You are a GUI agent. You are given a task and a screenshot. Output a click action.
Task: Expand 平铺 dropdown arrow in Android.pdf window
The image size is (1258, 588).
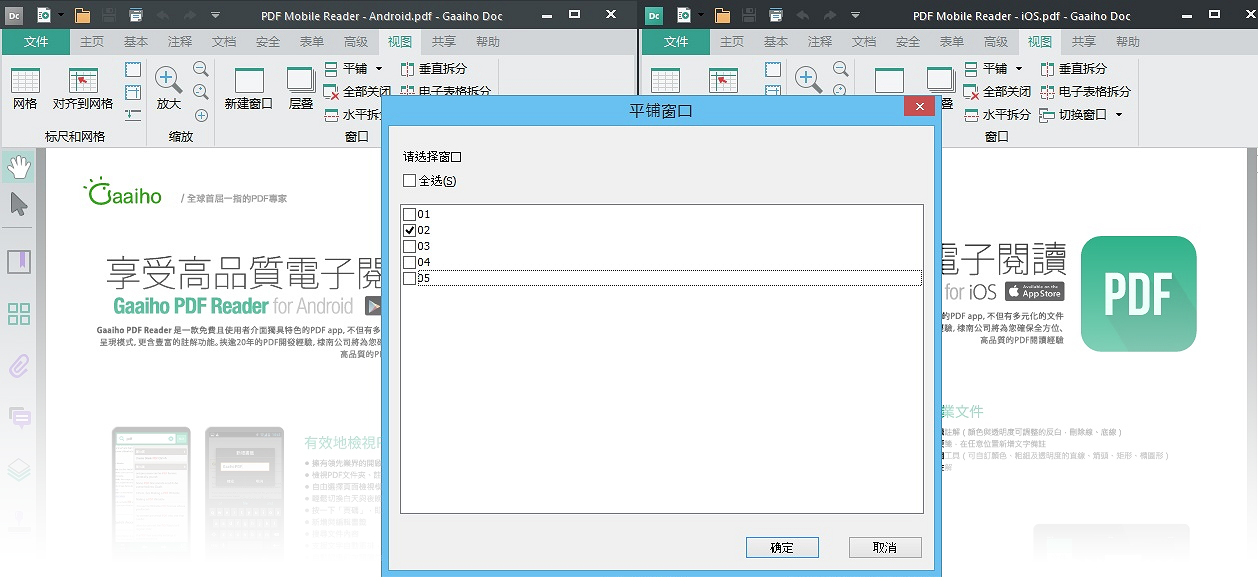point(379,69)
